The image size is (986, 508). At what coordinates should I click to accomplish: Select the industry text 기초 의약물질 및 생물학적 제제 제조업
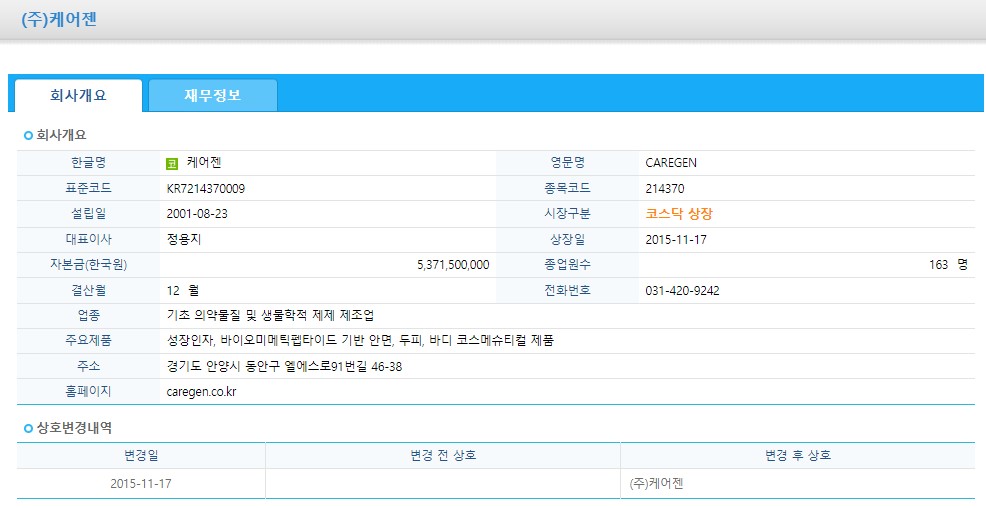[x=270, y=316]
